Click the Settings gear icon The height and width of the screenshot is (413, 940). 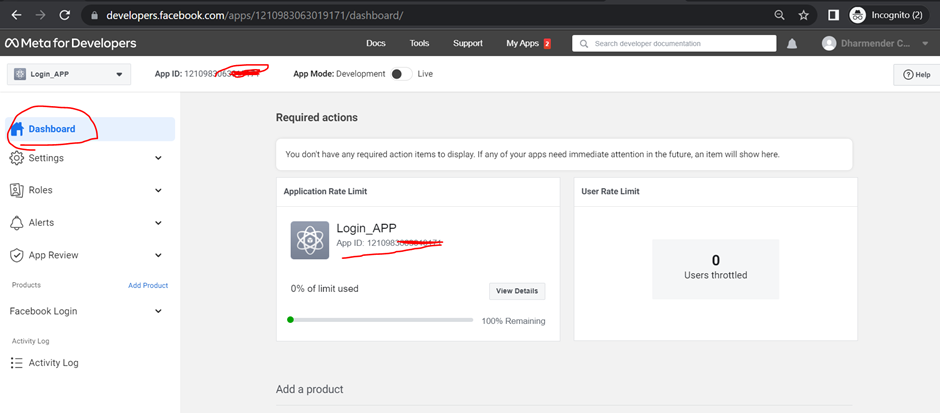tap(17, 158)
